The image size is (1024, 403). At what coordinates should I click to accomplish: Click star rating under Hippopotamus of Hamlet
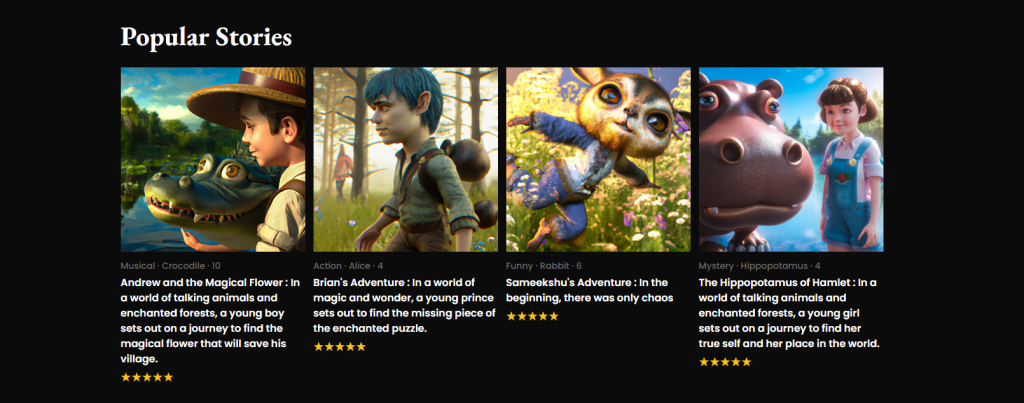[725, 362]
